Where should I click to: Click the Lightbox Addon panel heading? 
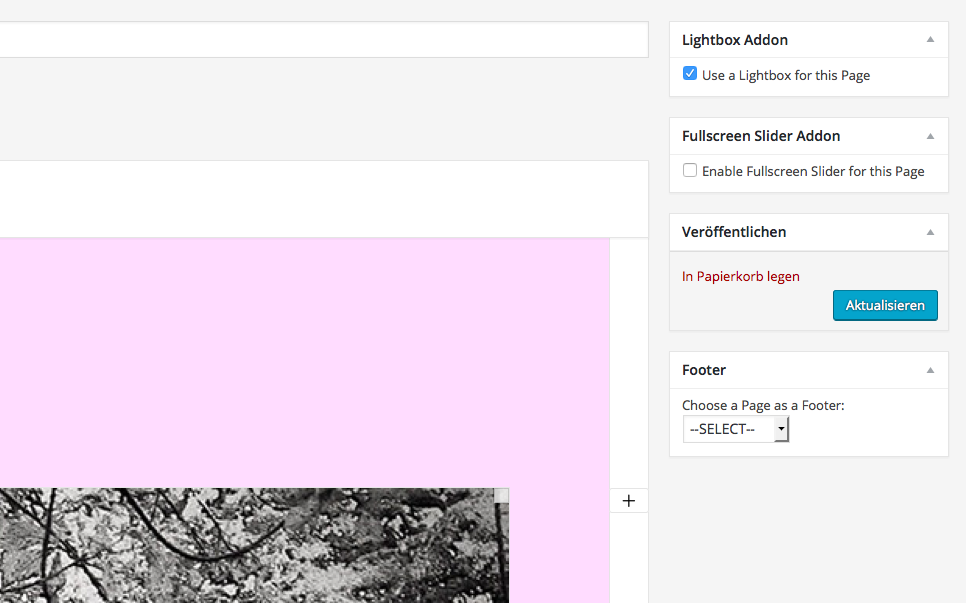735,40
